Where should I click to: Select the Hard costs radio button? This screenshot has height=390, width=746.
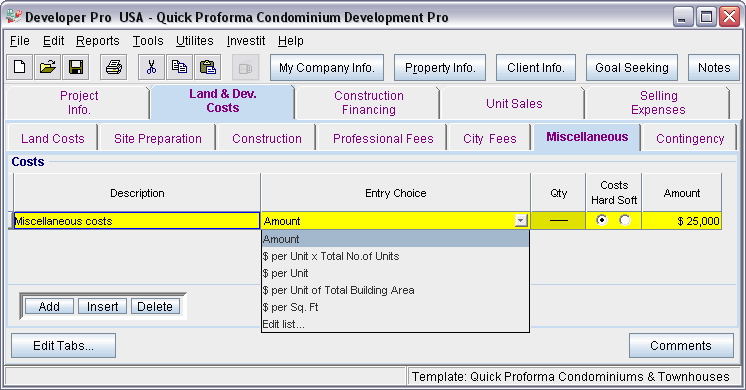point(602,220)
